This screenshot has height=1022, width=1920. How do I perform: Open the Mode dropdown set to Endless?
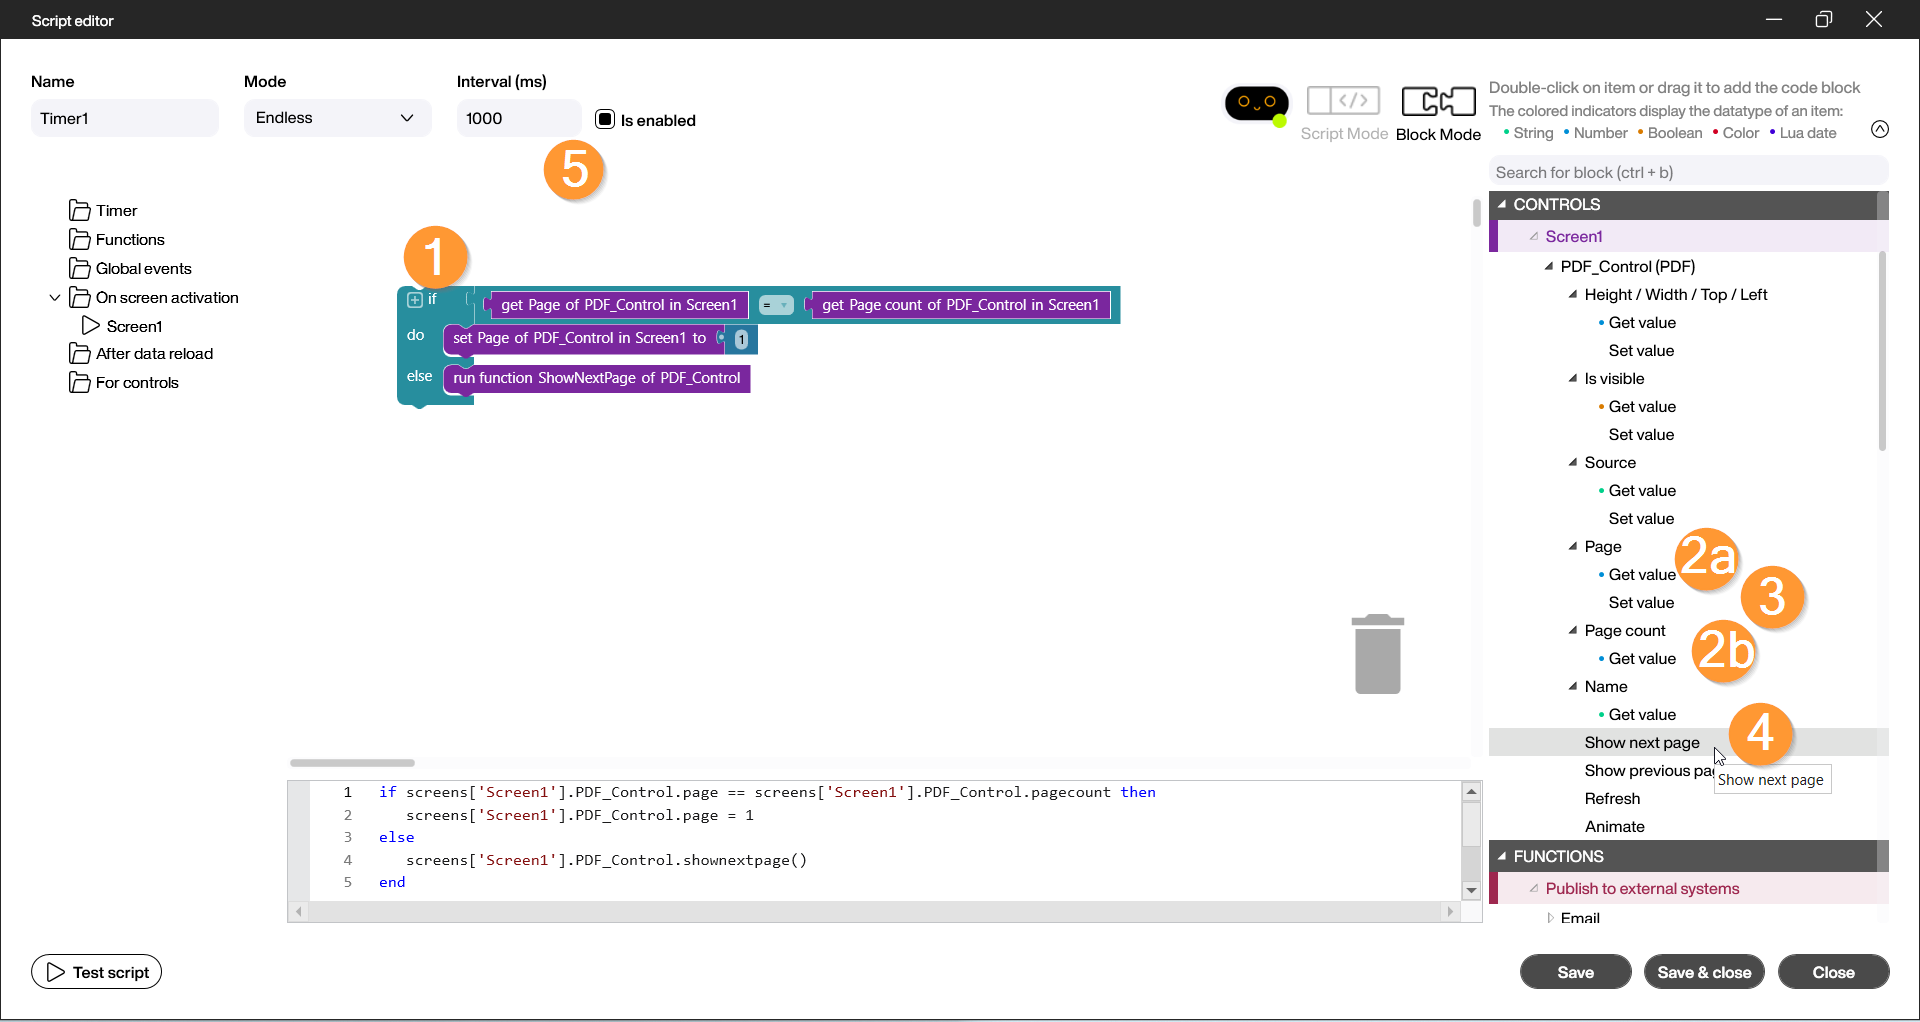point(337,118)
